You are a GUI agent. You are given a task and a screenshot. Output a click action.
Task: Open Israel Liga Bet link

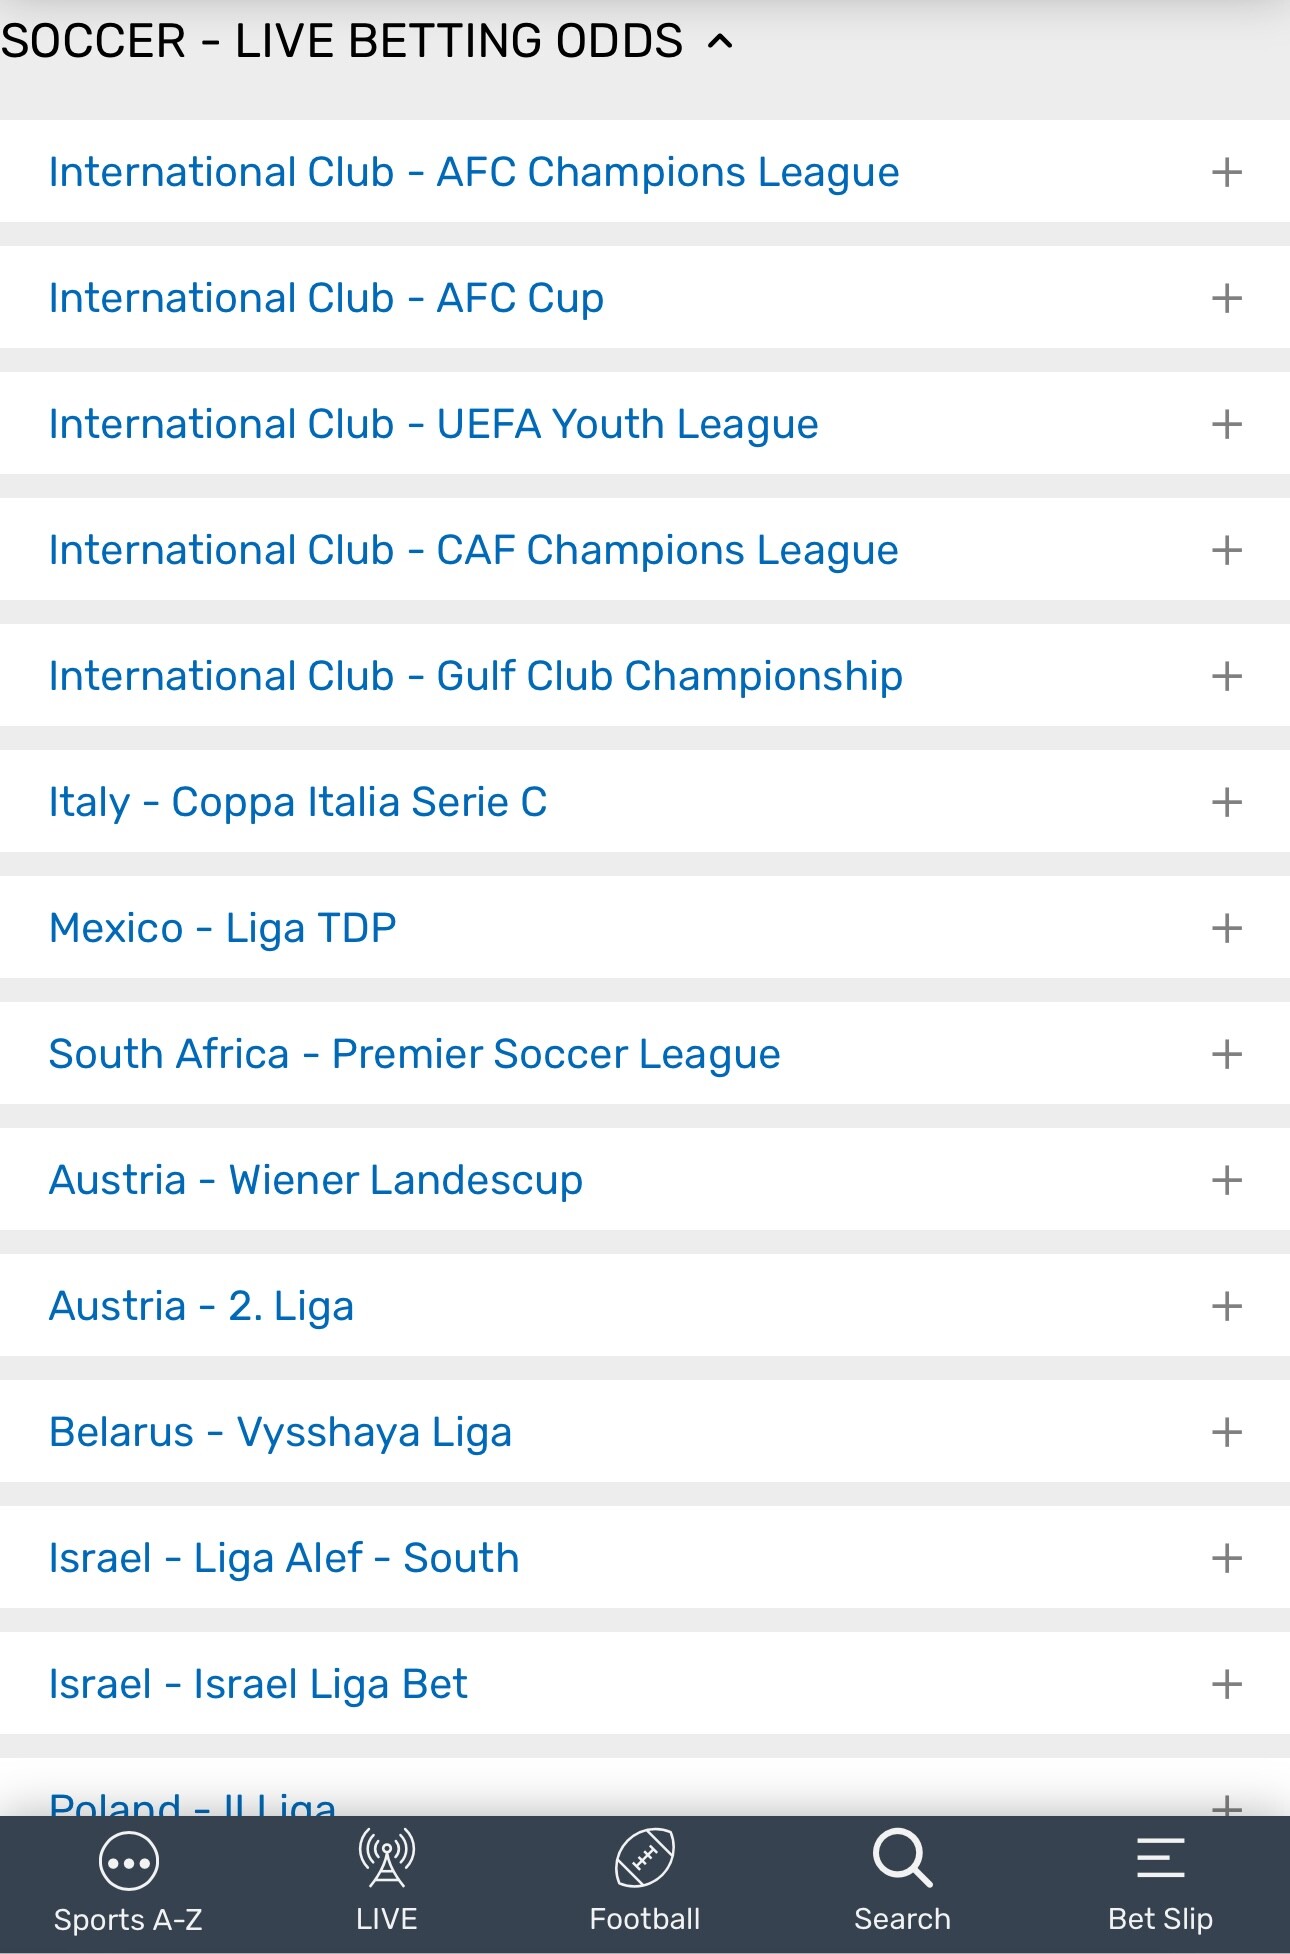click(258, 1684)
